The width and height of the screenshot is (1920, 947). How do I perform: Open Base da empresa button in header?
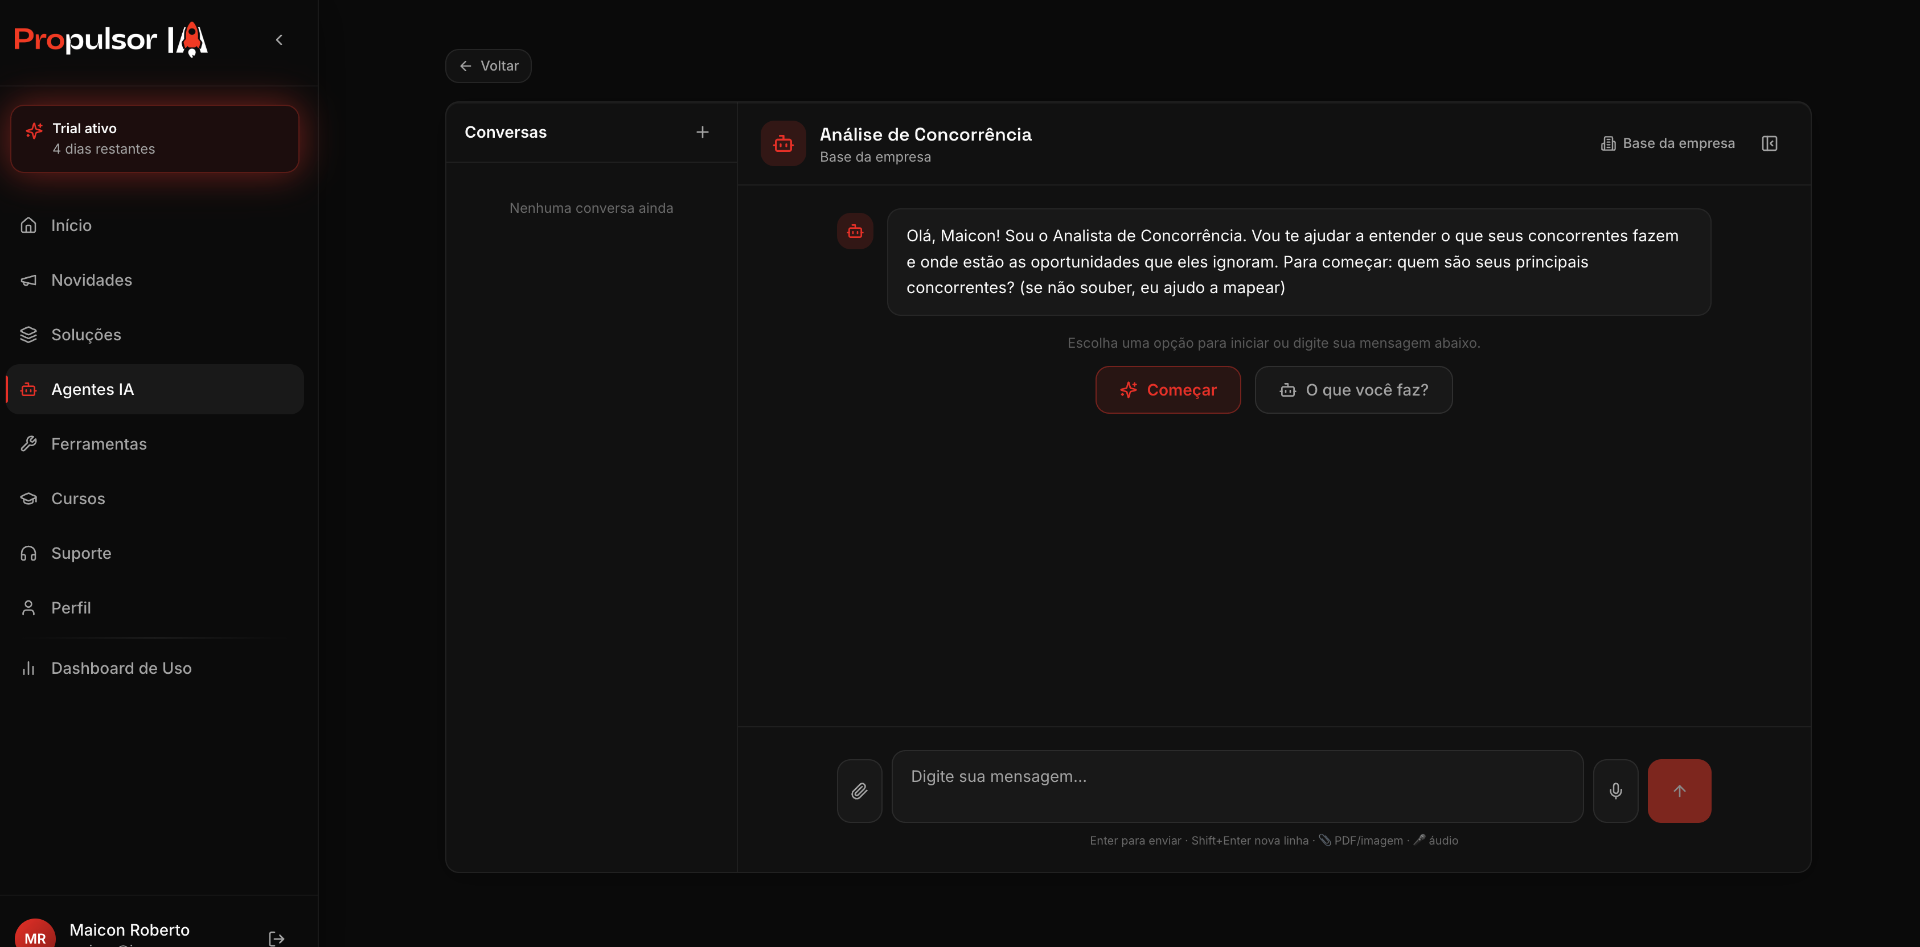tap(1668, 144)
